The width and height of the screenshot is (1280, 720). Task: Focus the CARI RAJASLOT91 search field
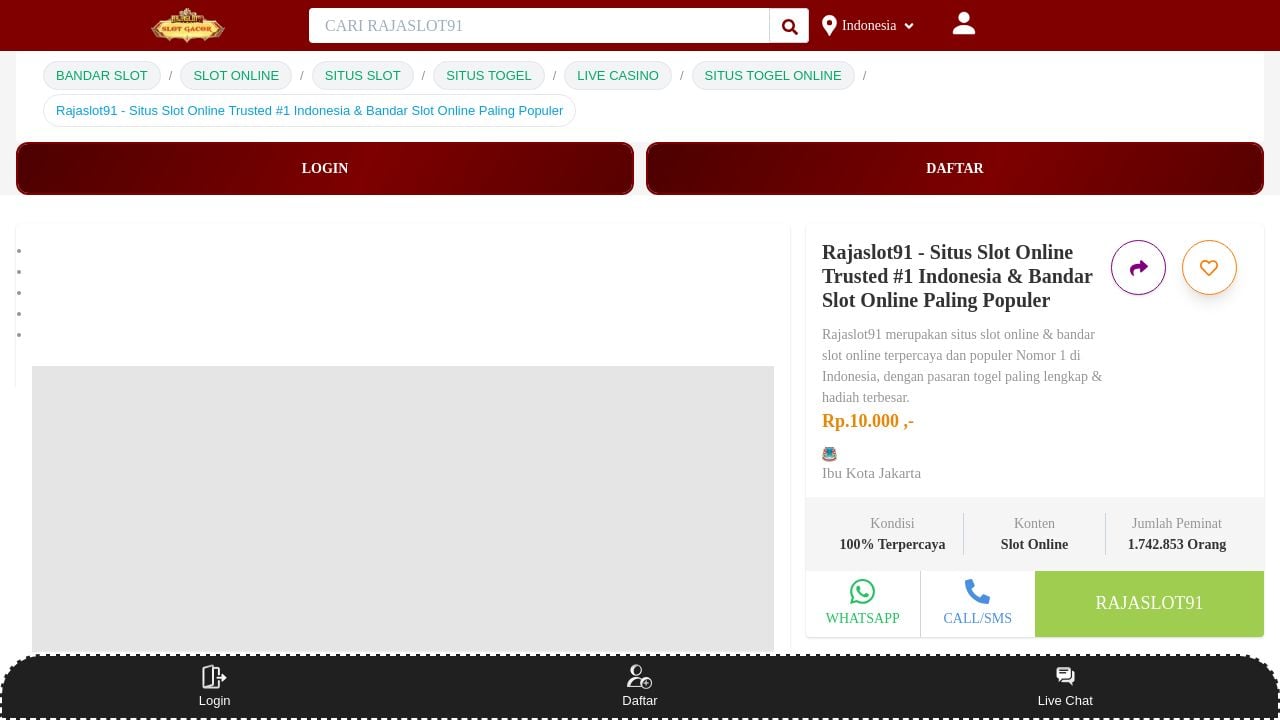[x=539, y=26]
